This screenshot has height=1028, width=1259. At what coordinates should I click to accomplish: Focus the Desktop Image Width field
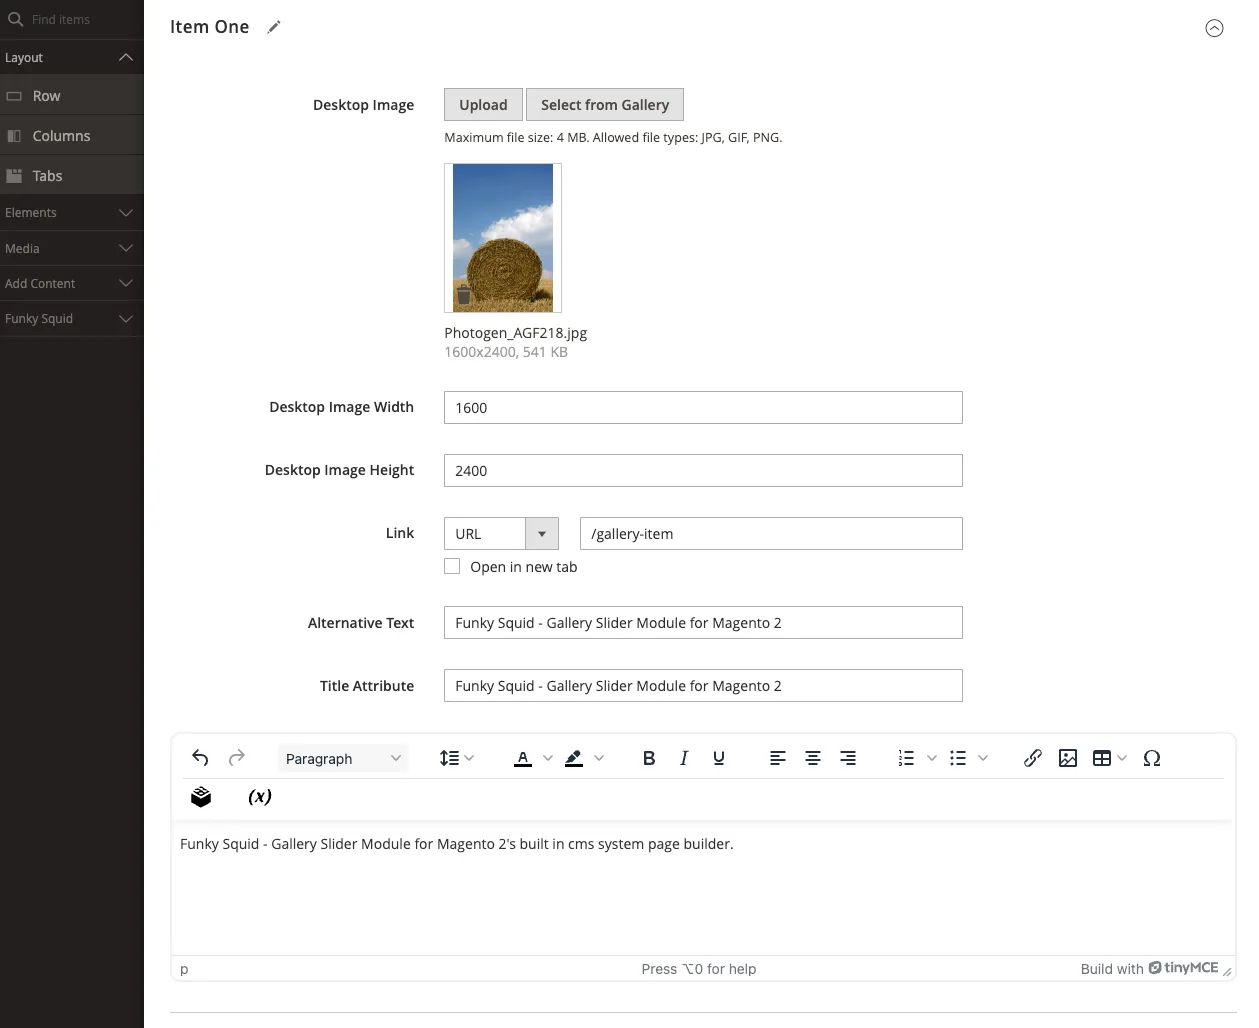[x=703, y=407]
